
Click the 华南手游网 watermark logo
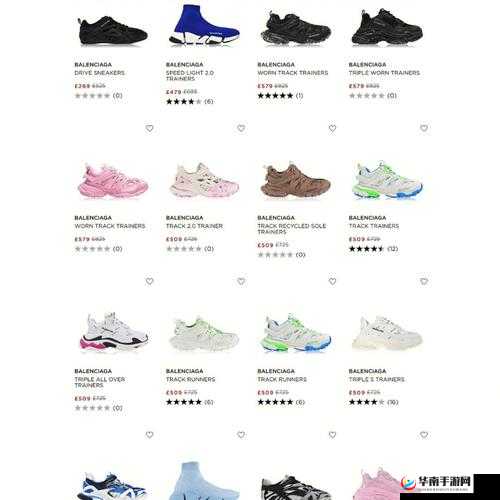coord(437,483)
